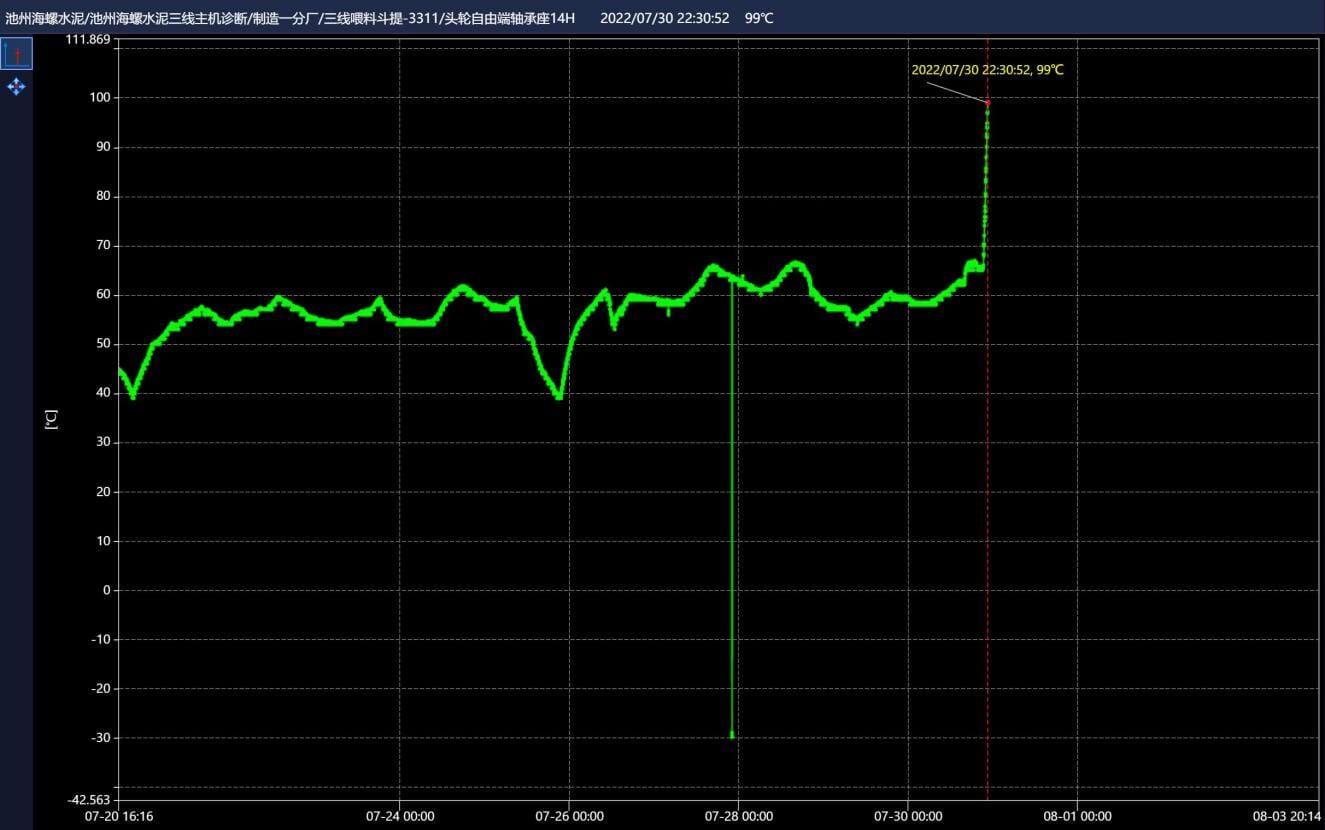Click the bottom of the -30 spike
Image resolution: width=1325 pixels, height=830 pixels.
732,735
